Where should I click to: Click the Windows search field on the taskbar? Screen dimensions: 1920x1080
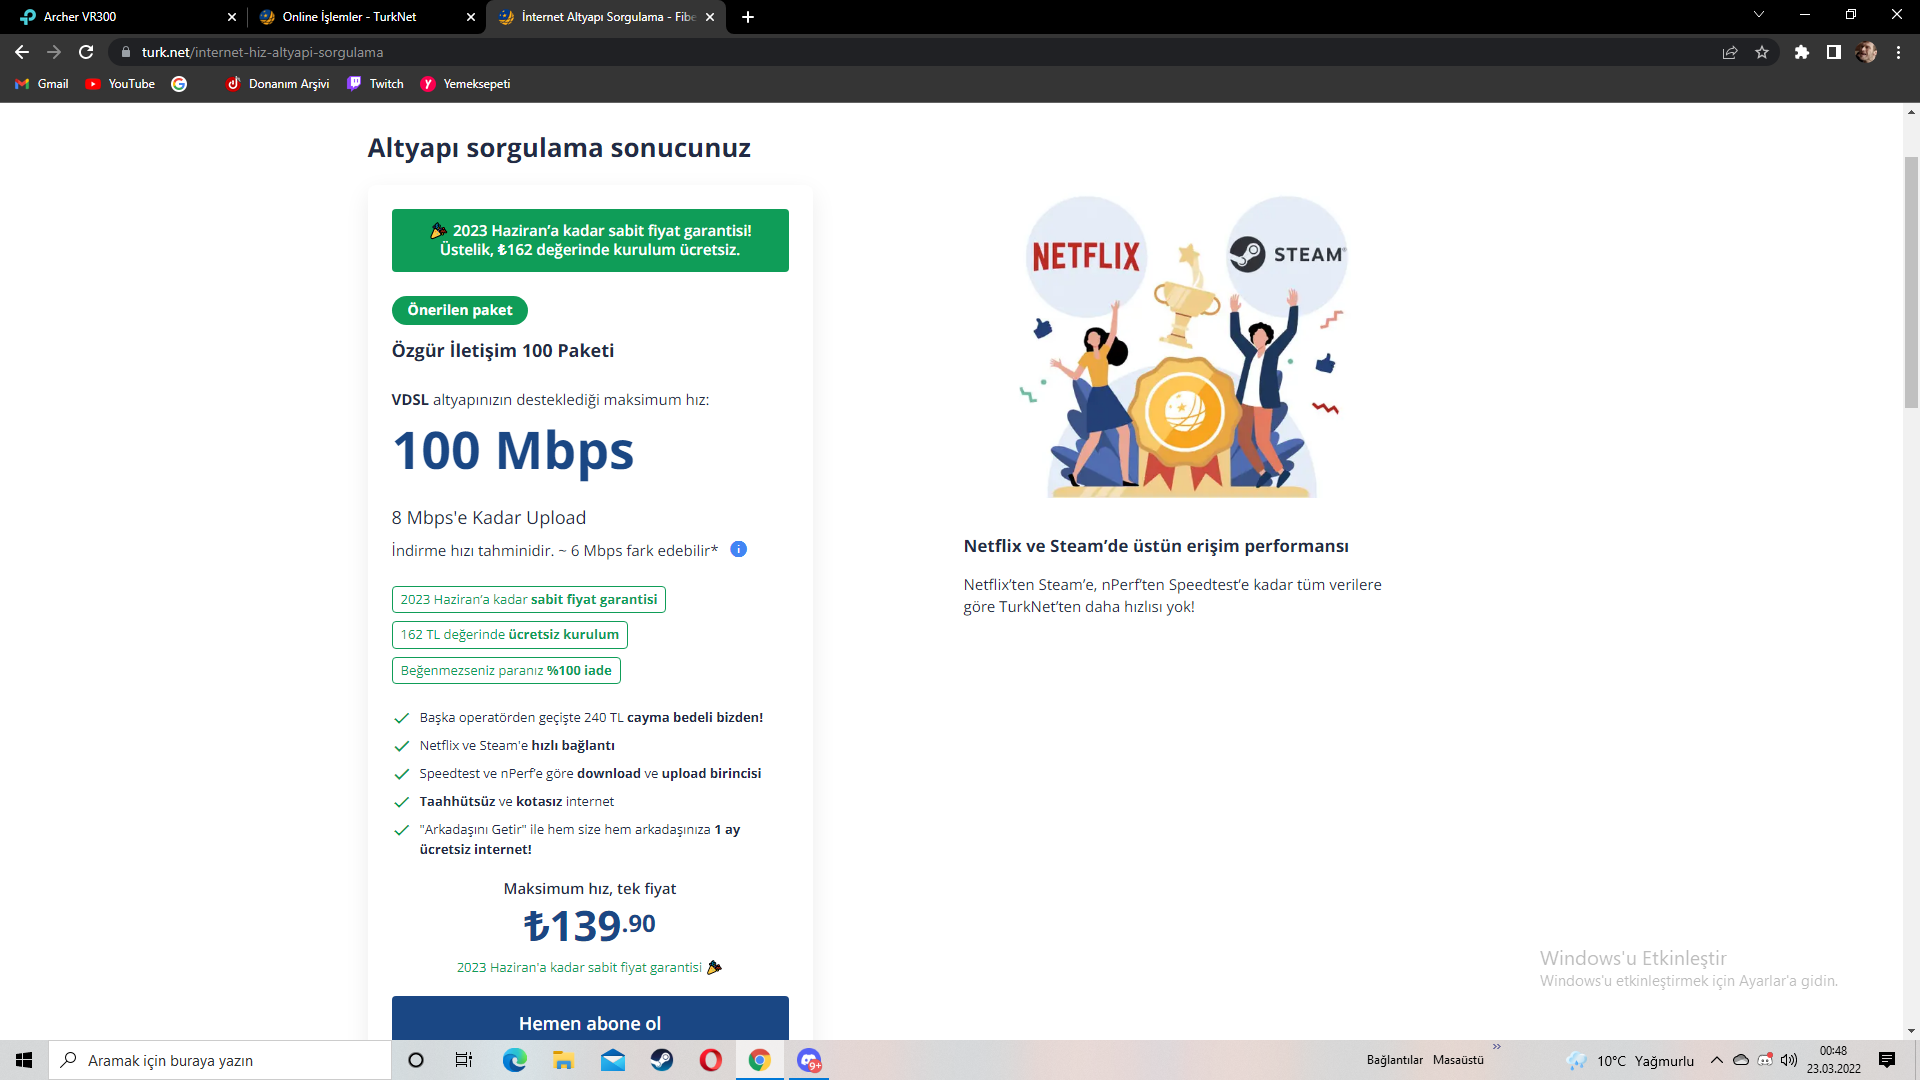(x=220, y=1060)
